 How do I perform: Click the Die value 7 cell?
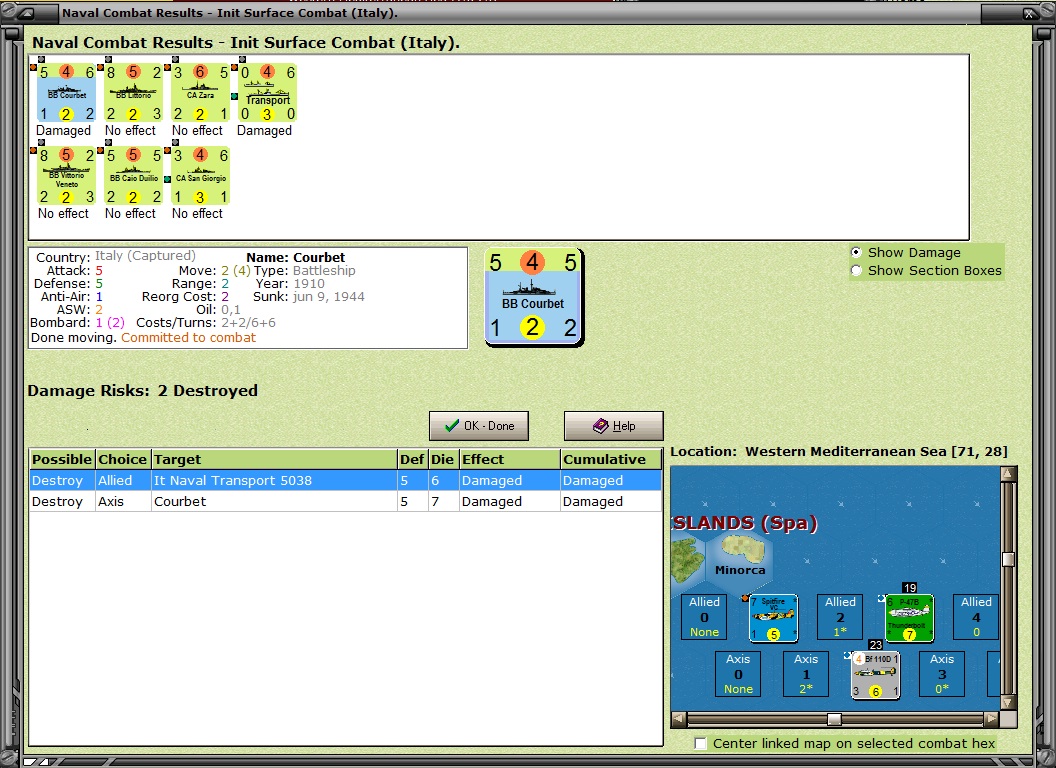tap(443, 501)
